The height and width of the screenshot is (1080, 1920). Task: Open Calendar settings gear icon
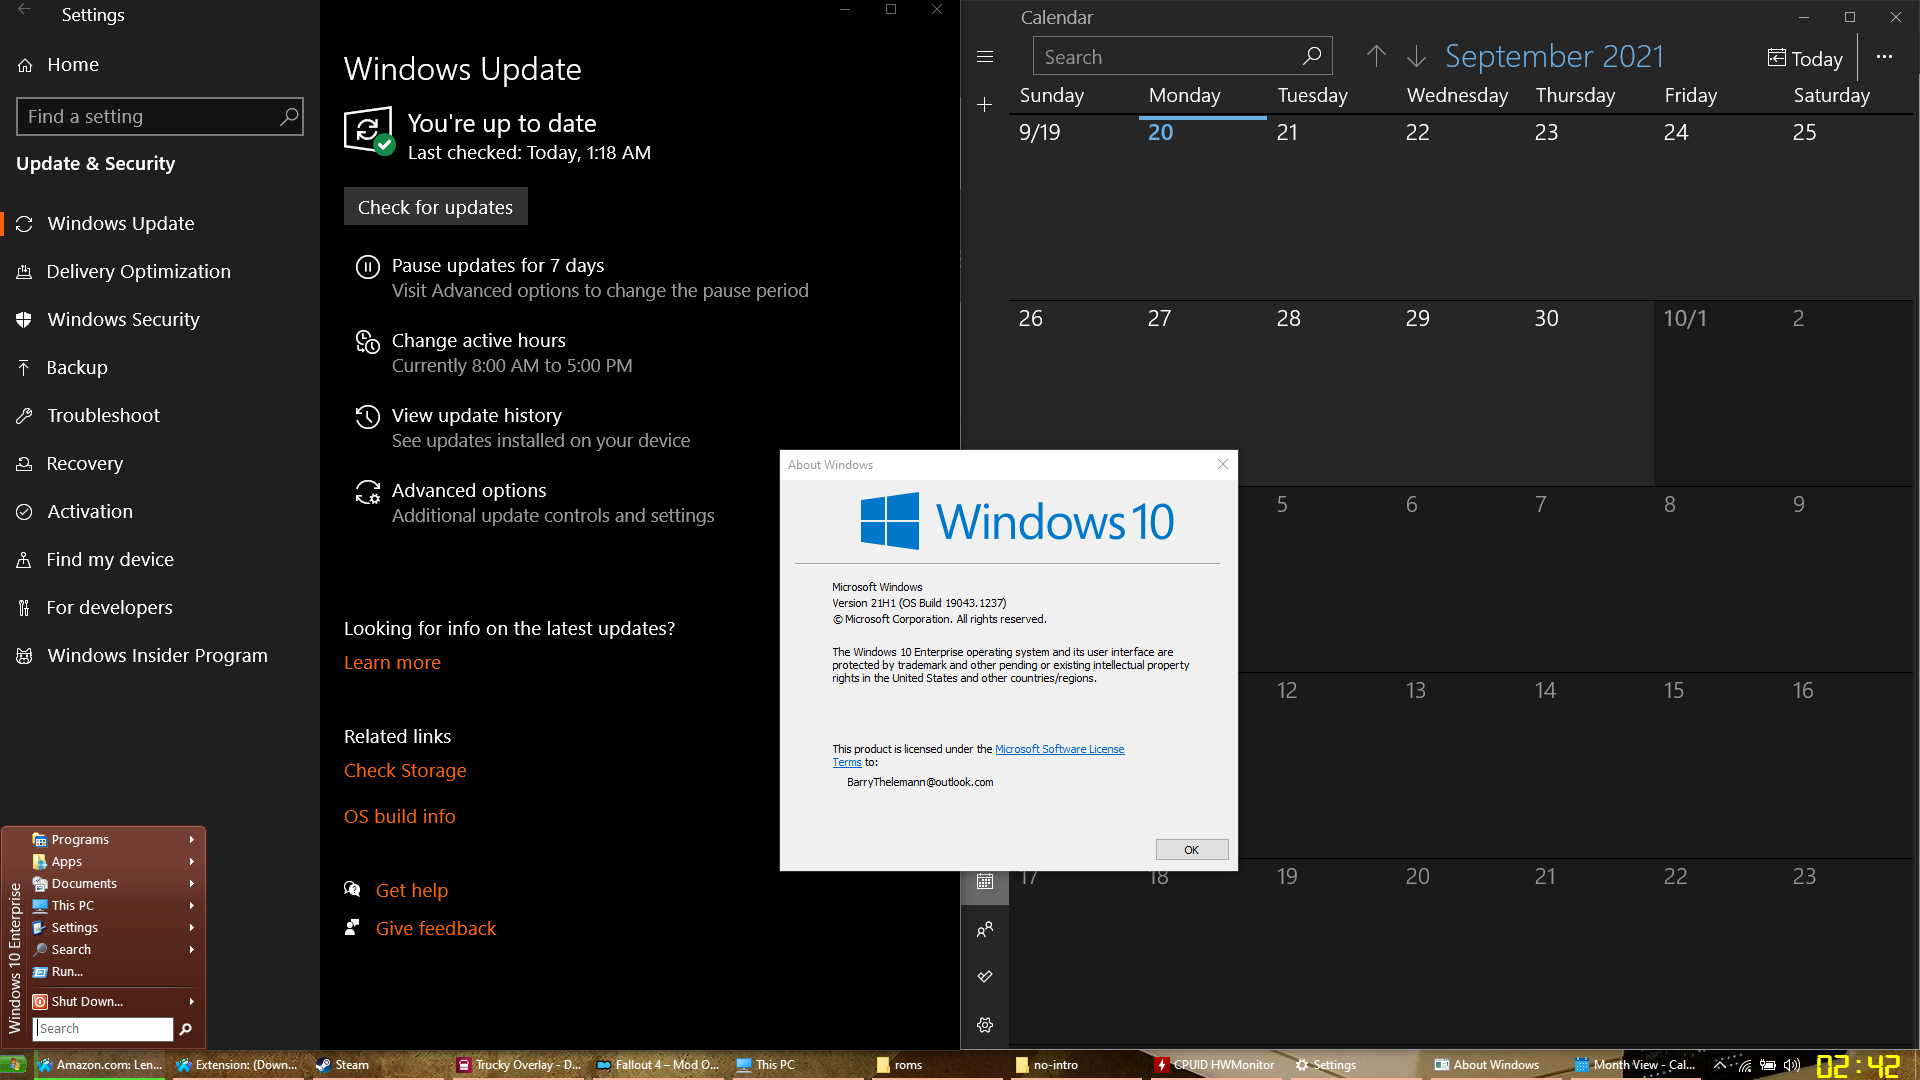tap(985, 1025)
